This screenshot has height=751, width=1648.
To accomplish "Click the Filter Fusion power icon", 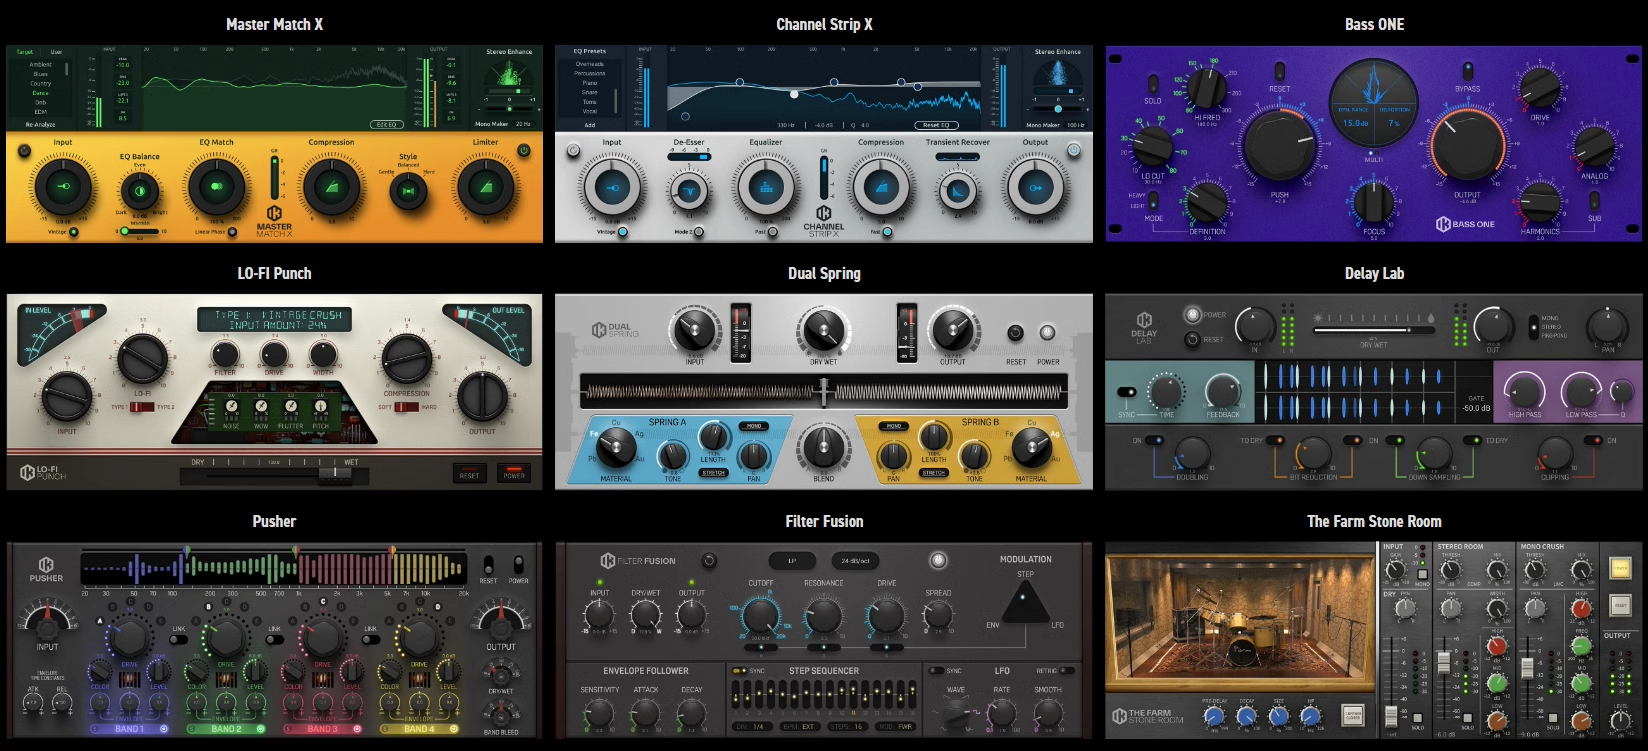I will [x=938, y=560].
